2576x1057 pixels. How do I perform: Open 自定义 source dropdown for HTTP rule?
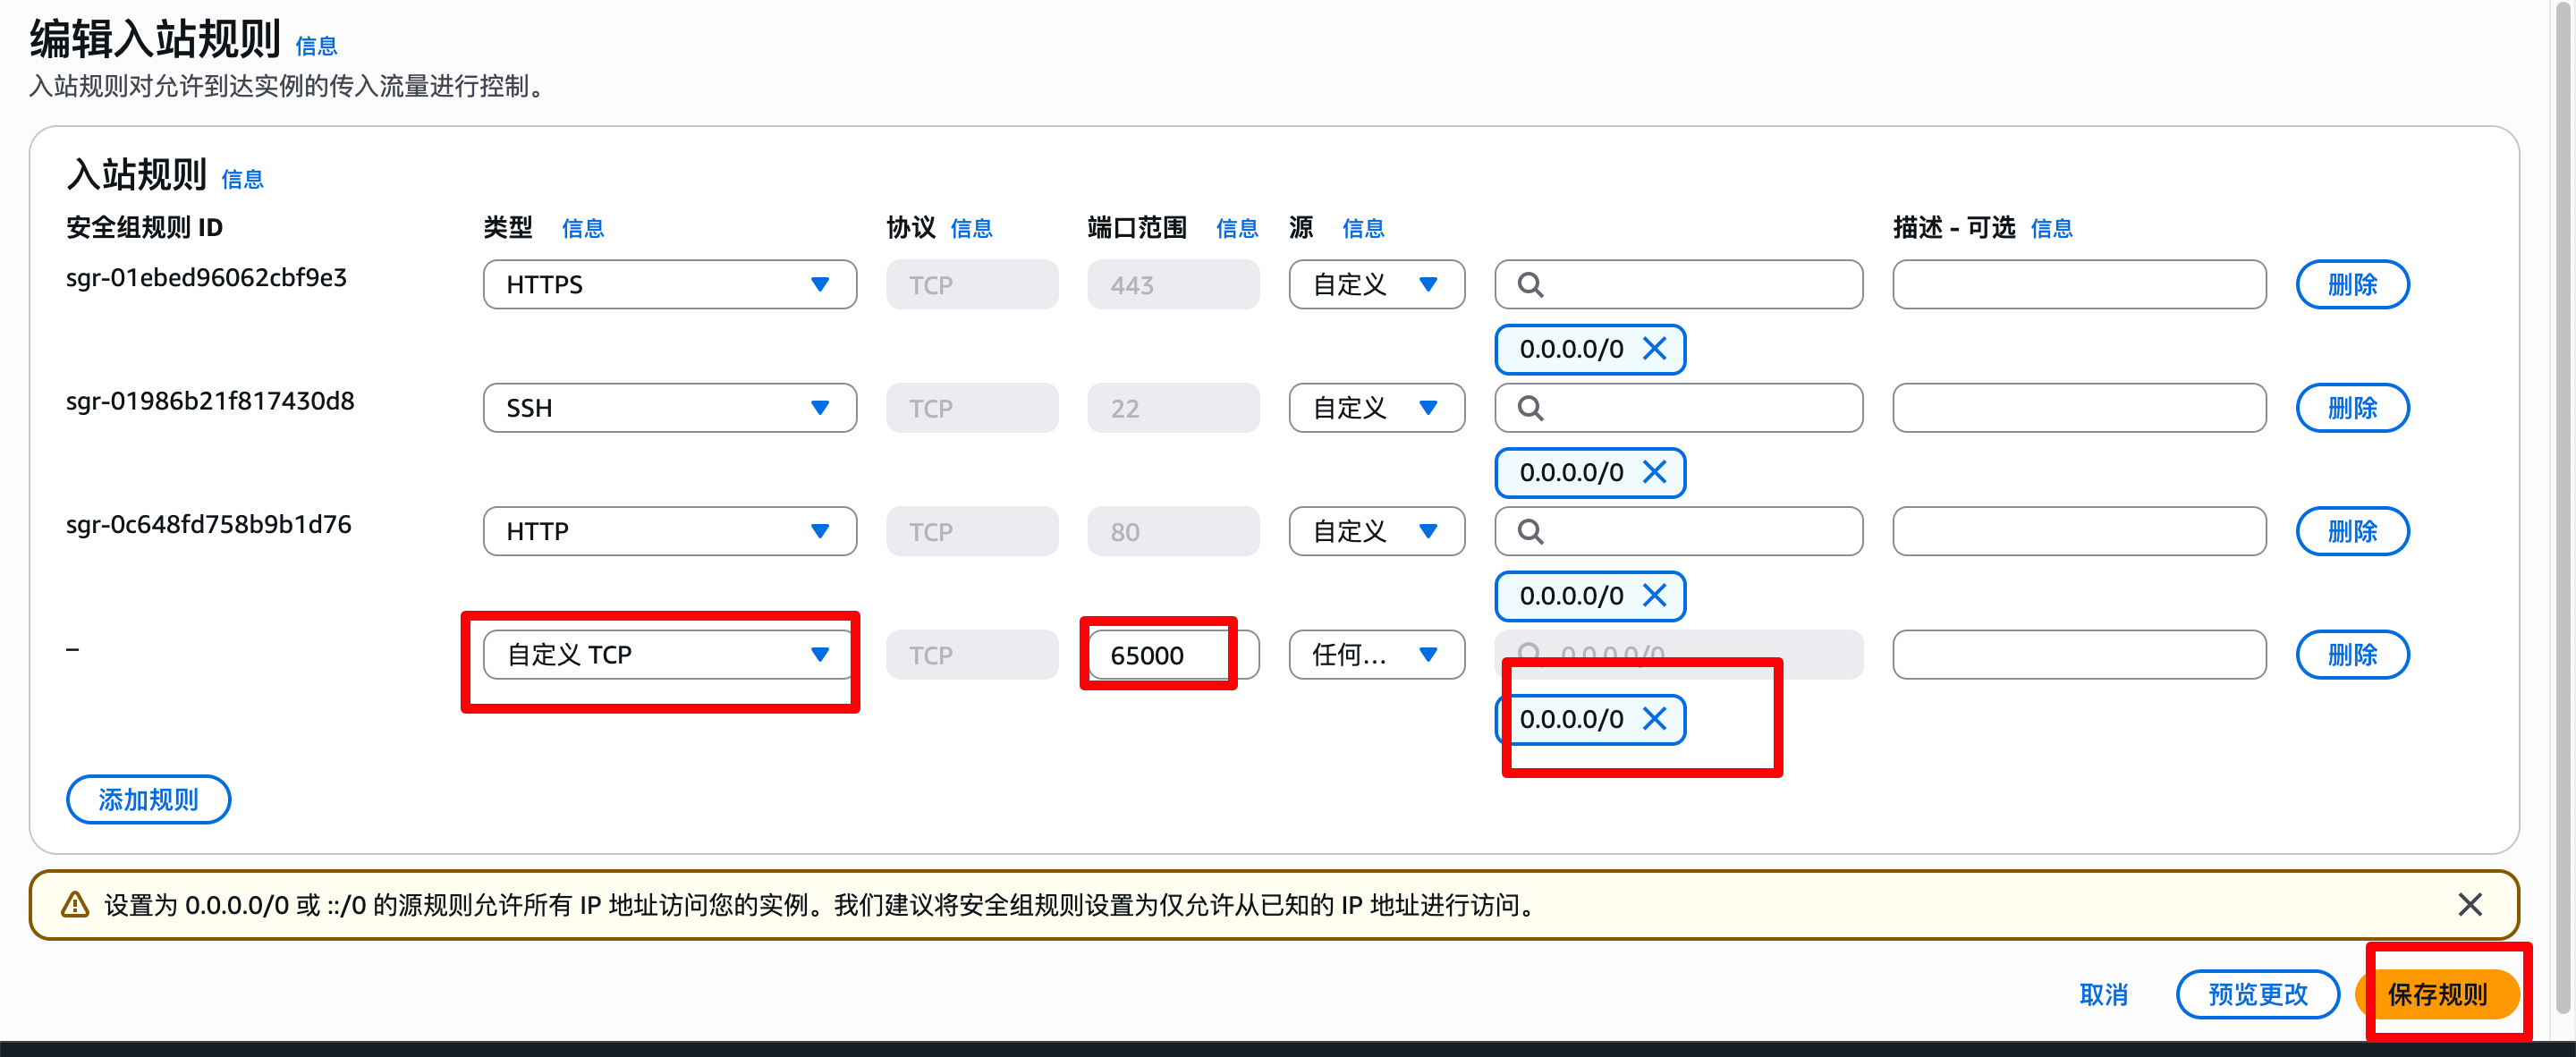tap(1376, 532)
